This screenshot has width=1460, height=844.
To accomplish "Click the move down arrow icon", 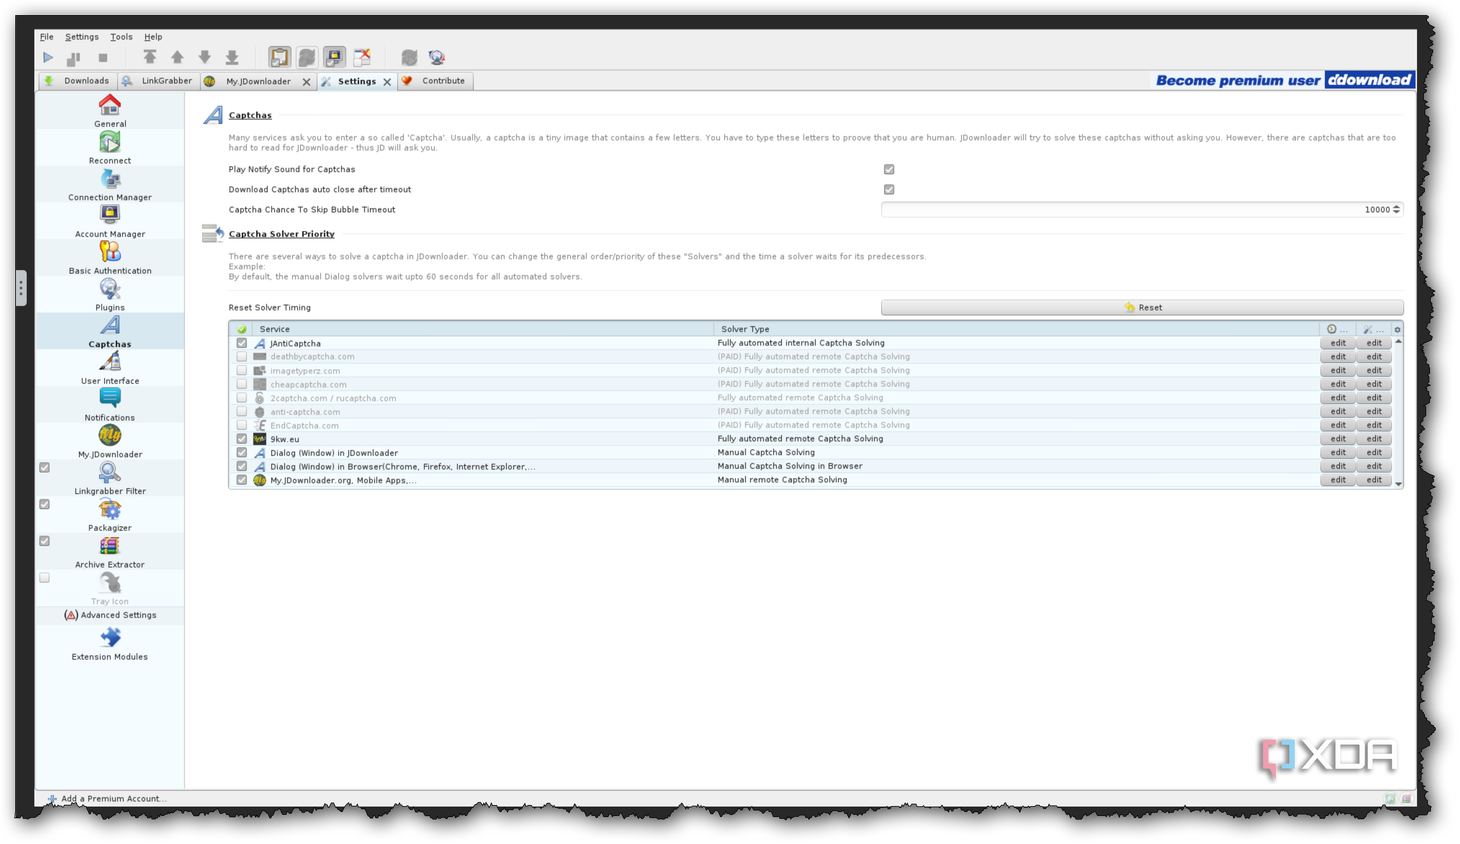I will (x=204, y=58).
